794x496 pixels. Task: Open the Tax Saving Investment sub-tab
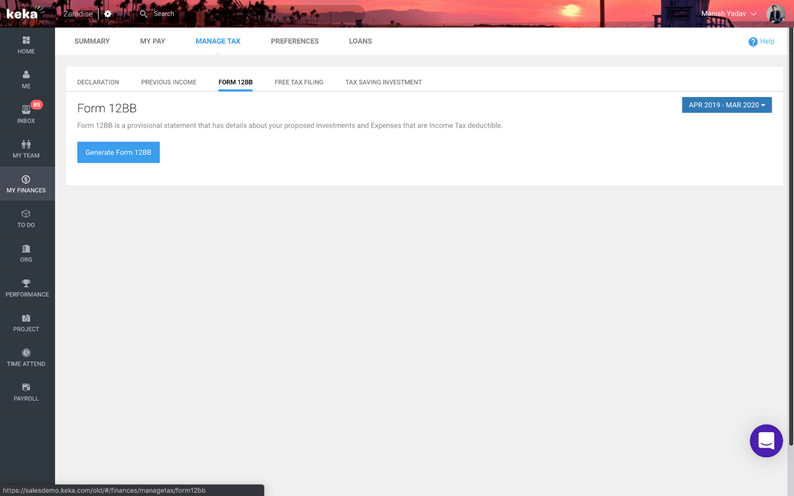point(383,82)
